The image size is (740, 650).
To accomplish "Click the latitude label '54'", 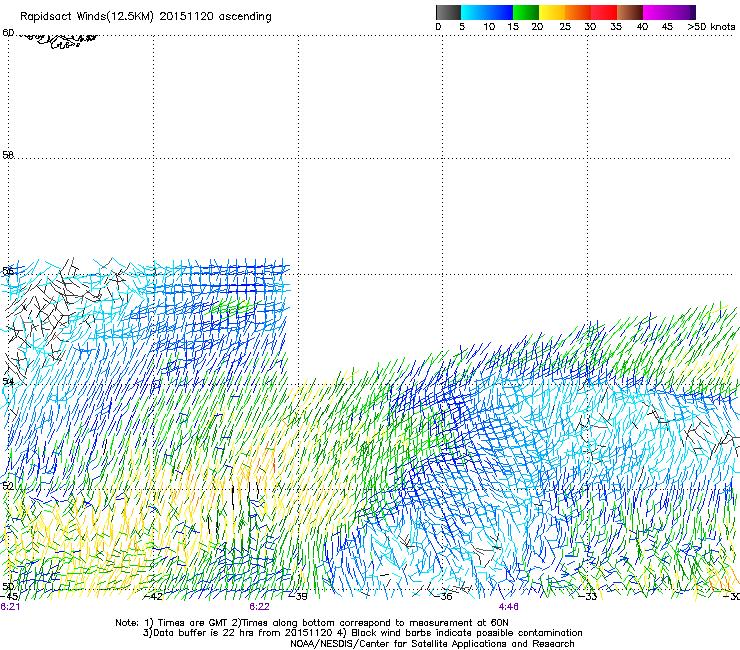I will point(8,381).
